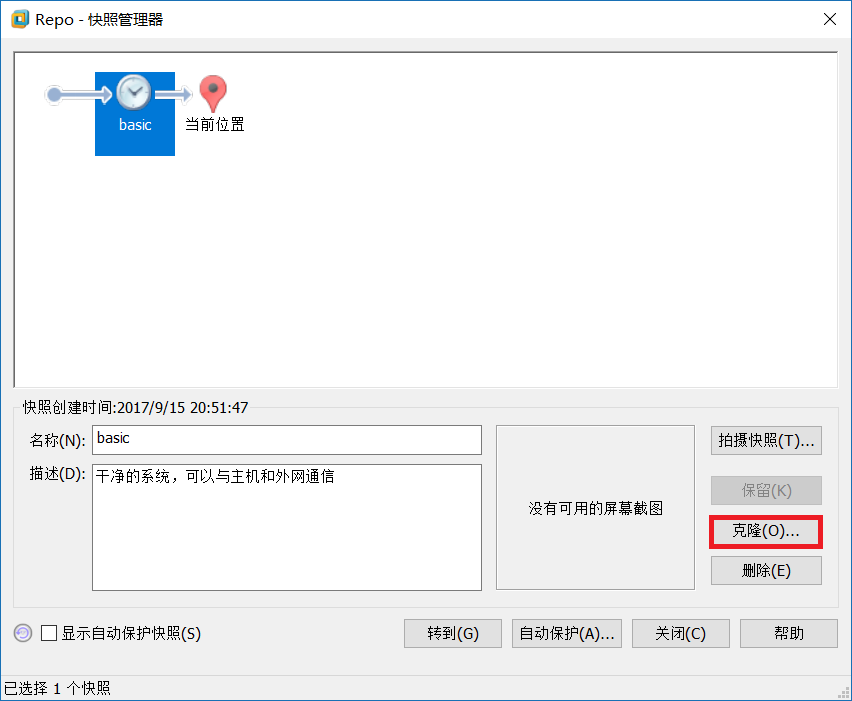Viewport: 852px width, 701px height.
Task: Focus the 名称(N) input field
Action: [x=287, y=440]
